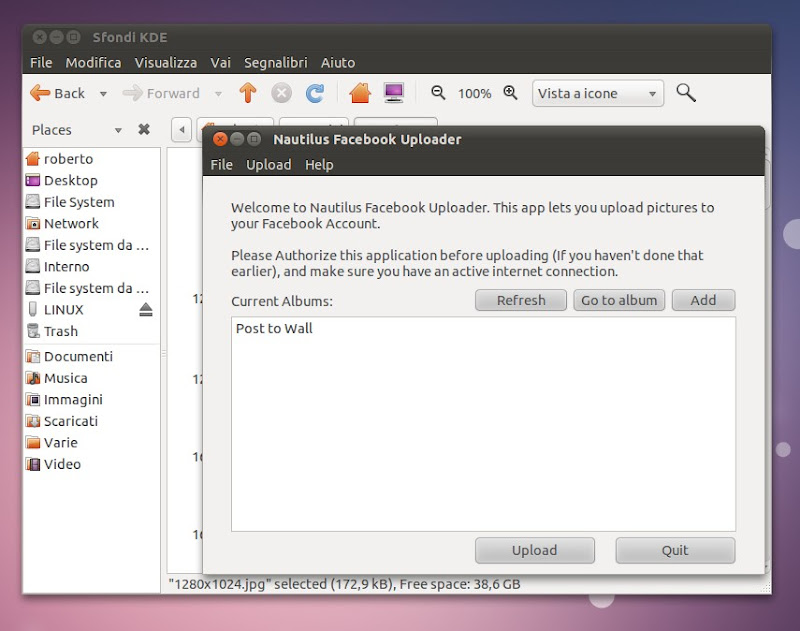Open the Upload menu in Facebook Uploader

click(x=268, y=165)
